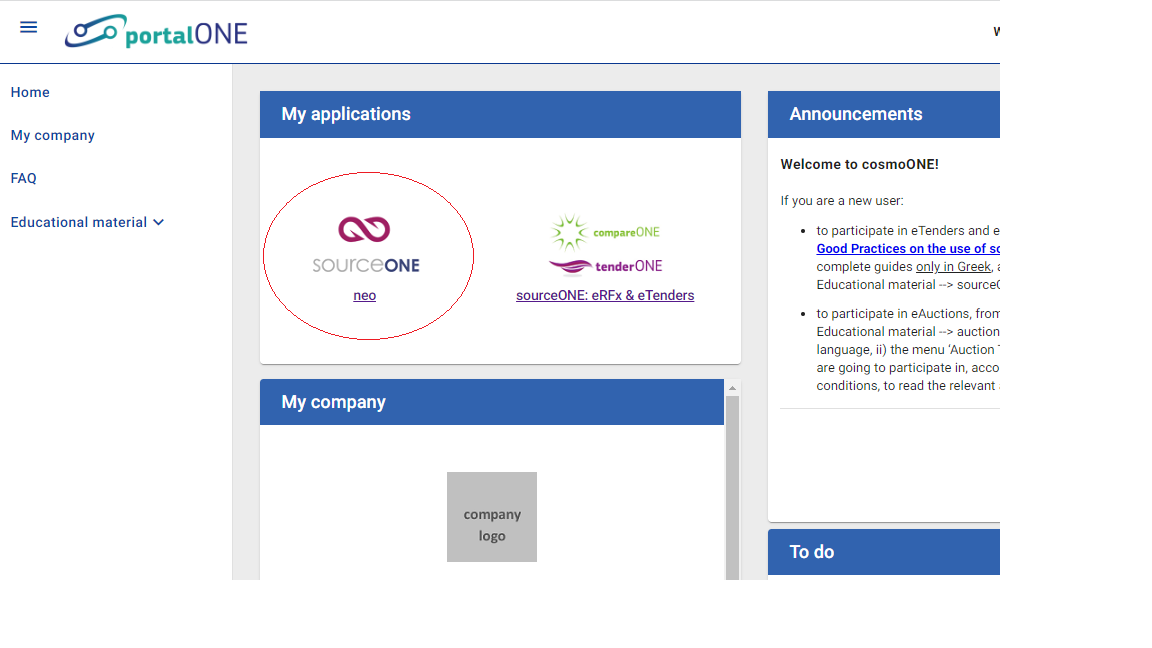Click the My company panel scrollbar
The width and height of the screenshot is (1152, 648).
click(732, 480)
